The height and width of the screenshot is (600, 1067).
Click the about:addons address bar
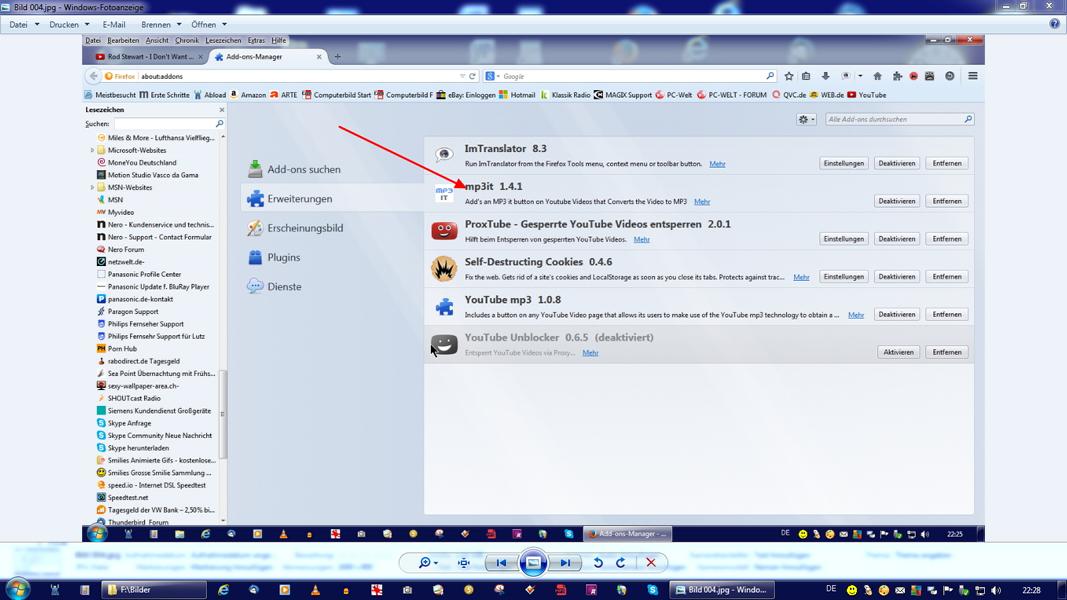293,76
